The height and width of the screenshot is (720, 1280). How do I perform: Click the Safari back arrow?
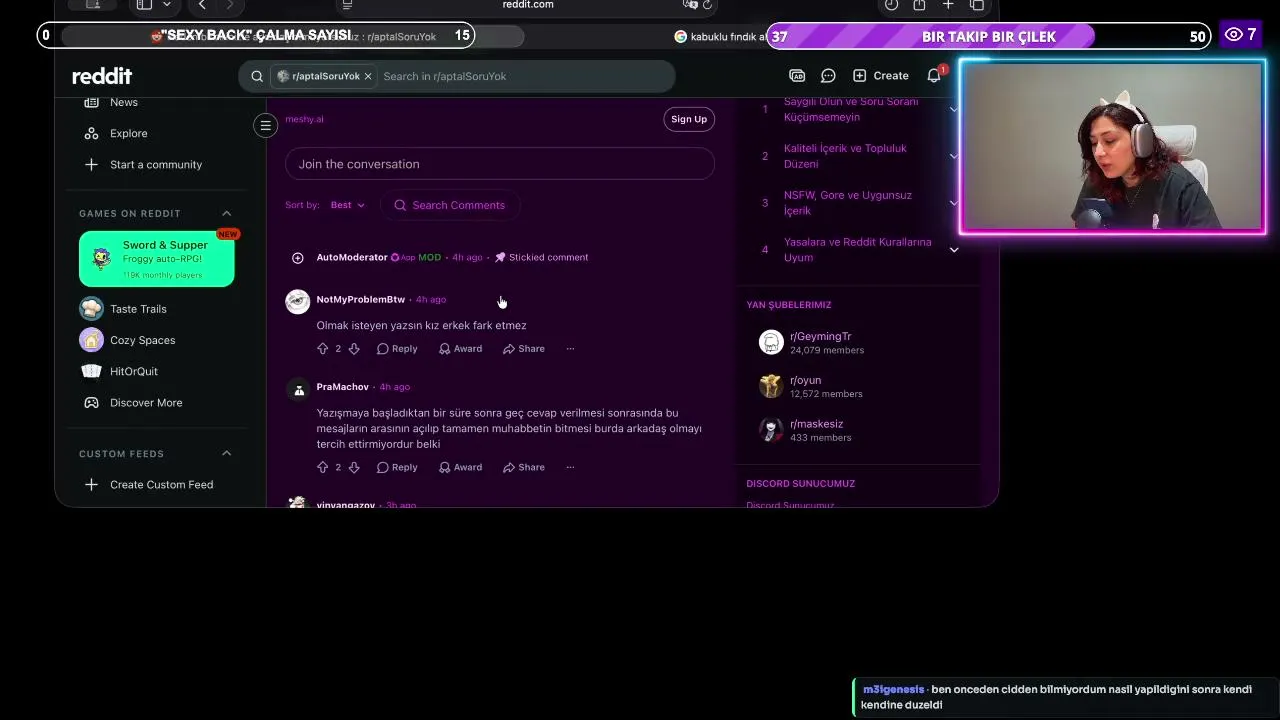(202, 5)
